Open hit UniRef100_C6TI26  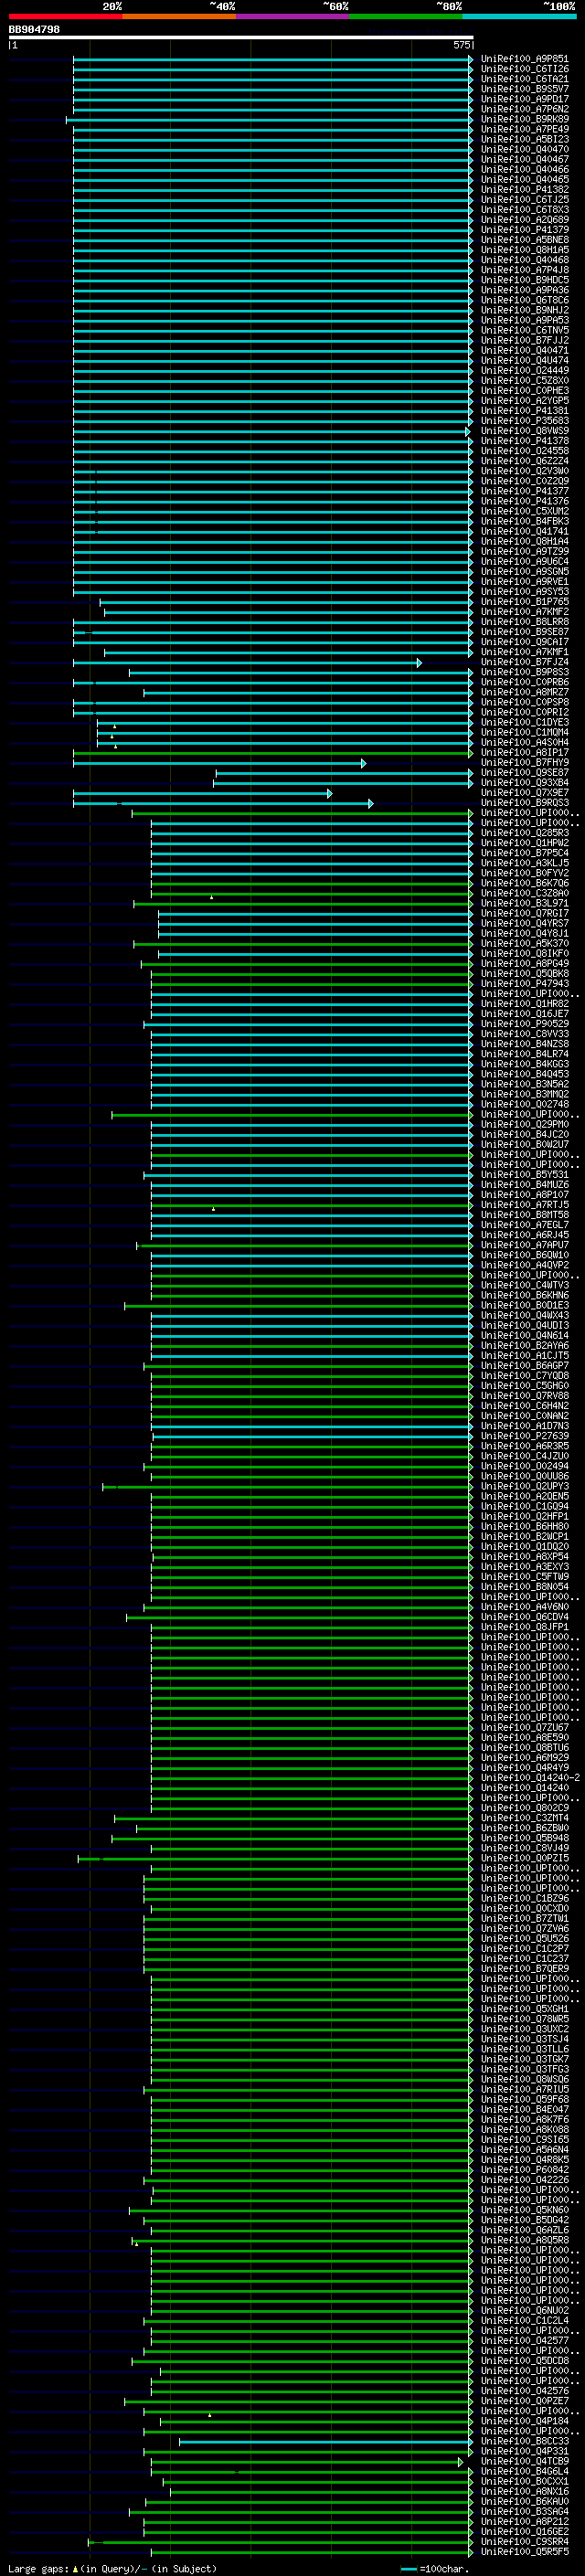pyautogui.click(x=524, y=69)
